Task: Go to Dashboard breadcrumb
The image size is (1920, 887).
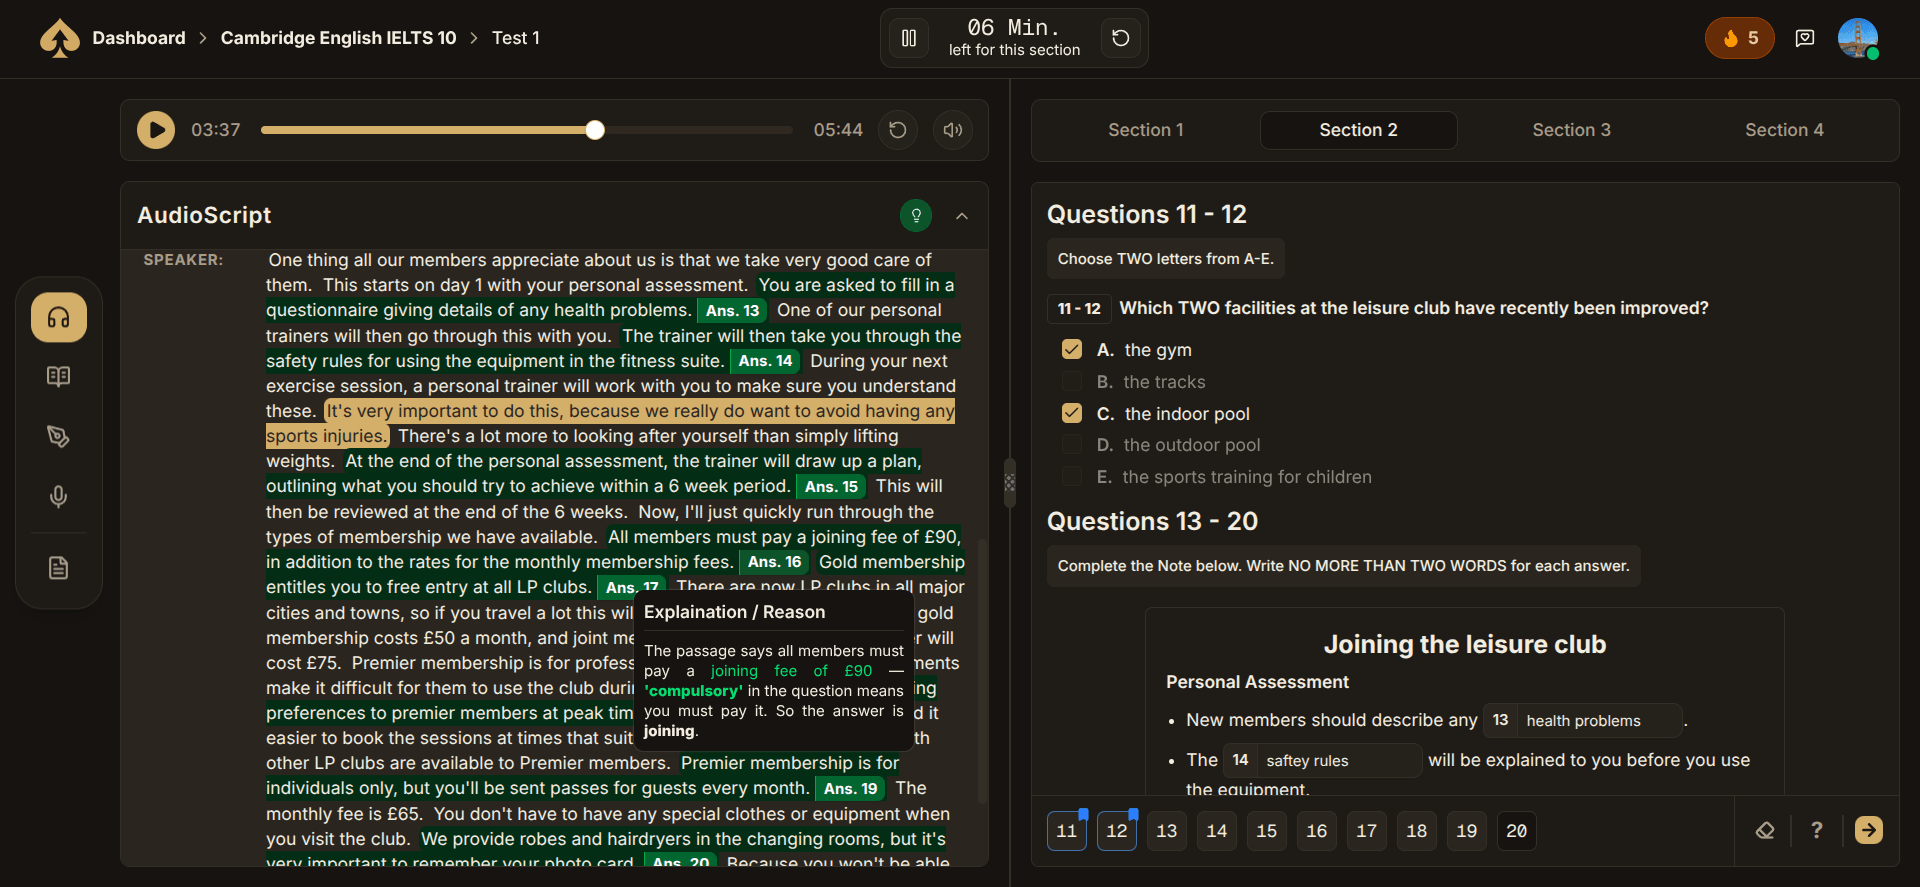Action: click(x=139, y=38)
